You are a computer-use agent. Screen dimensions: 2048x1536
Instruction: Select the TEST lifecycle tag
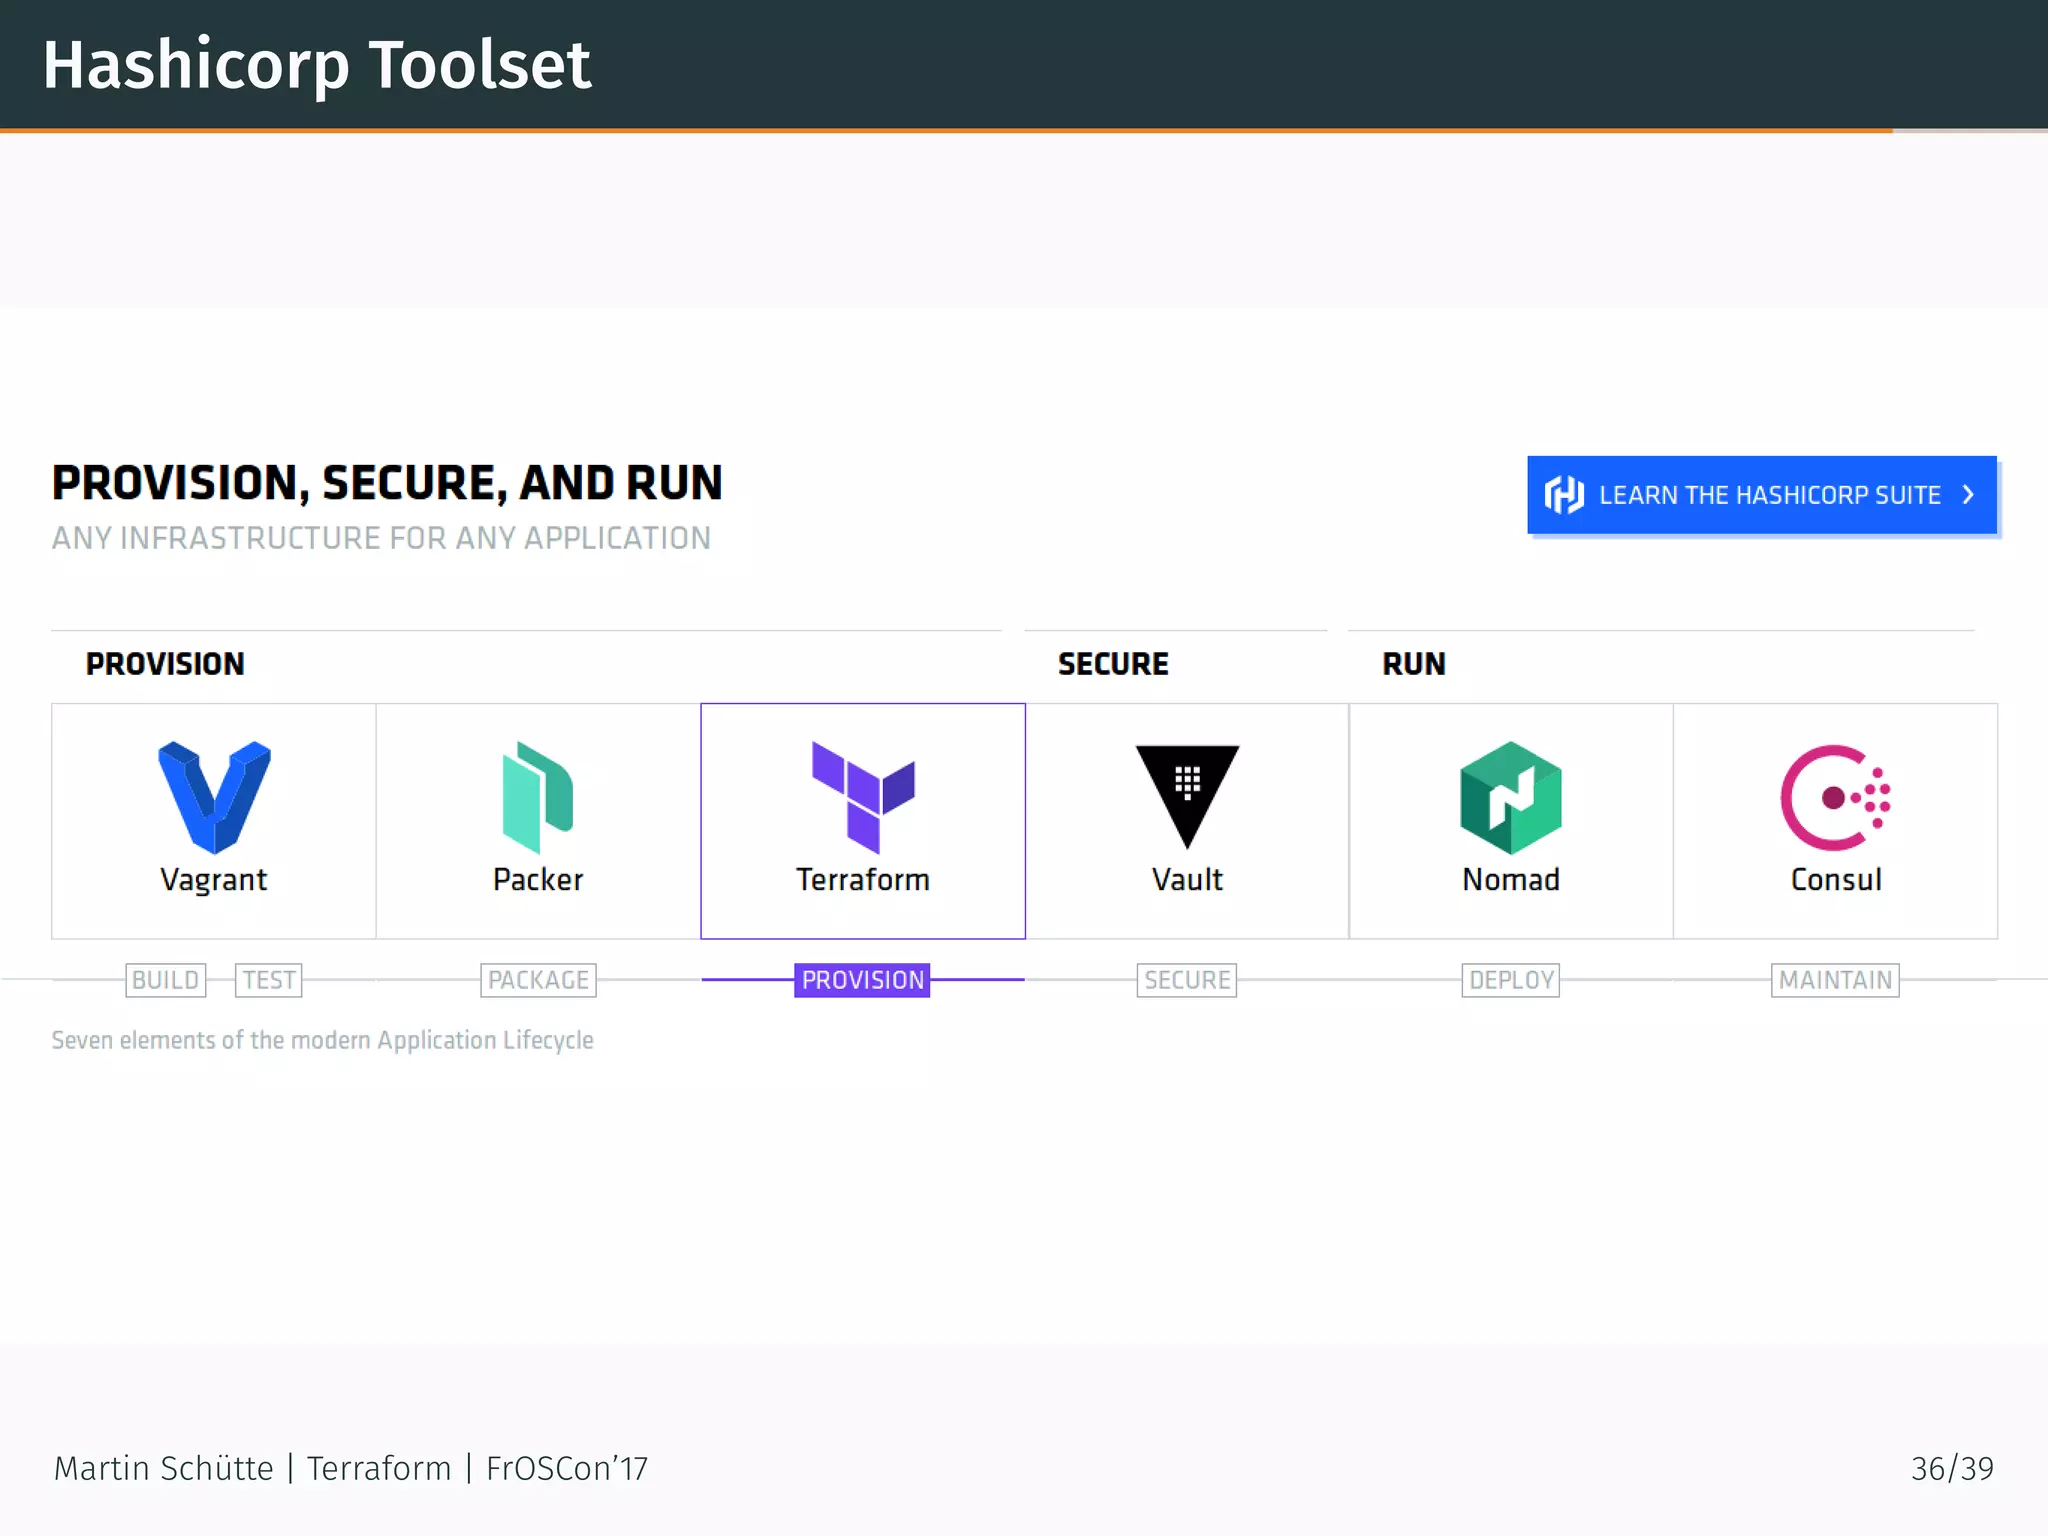tap(269, 980)
